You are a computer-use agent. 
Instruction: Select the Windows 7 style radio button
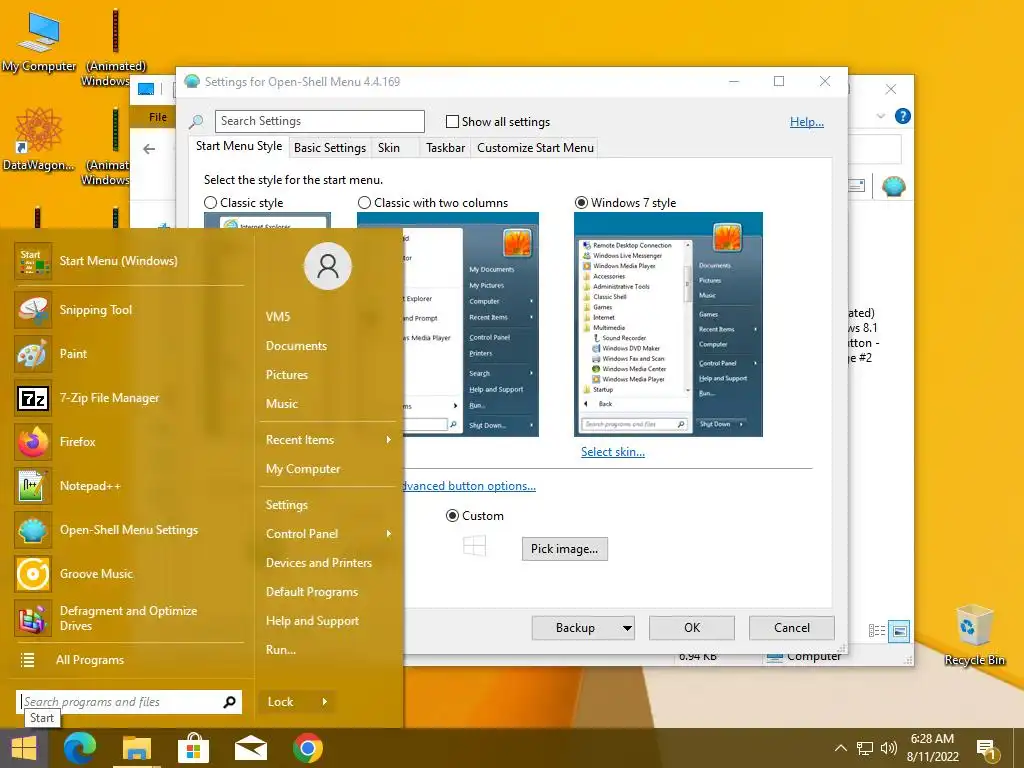click(x=581, y=203)
